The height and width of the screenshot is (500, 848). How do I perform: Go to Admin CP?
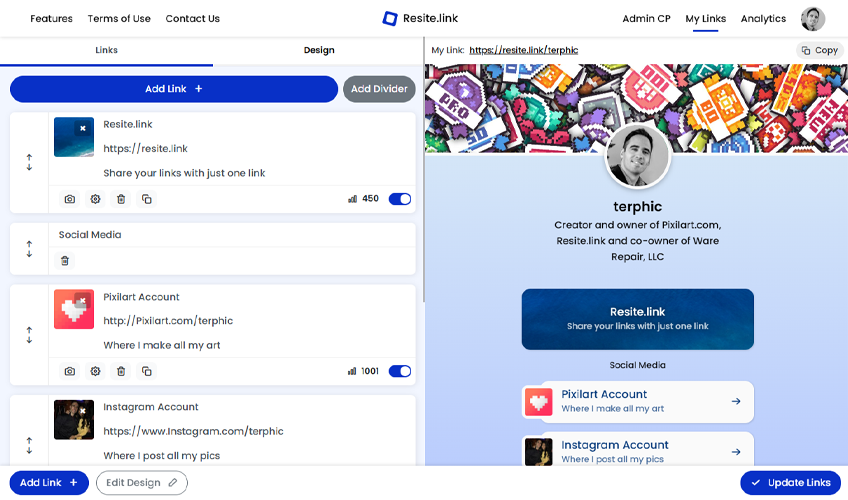point(646,18)
